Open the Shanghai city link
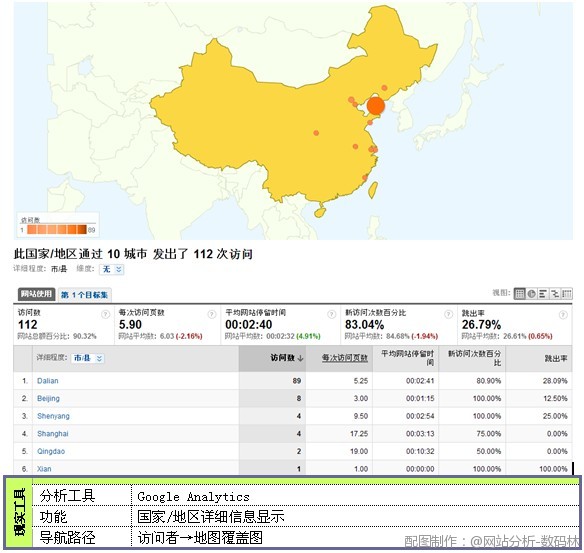The width and height of the screenshot is (584, 553). (53, 434)
